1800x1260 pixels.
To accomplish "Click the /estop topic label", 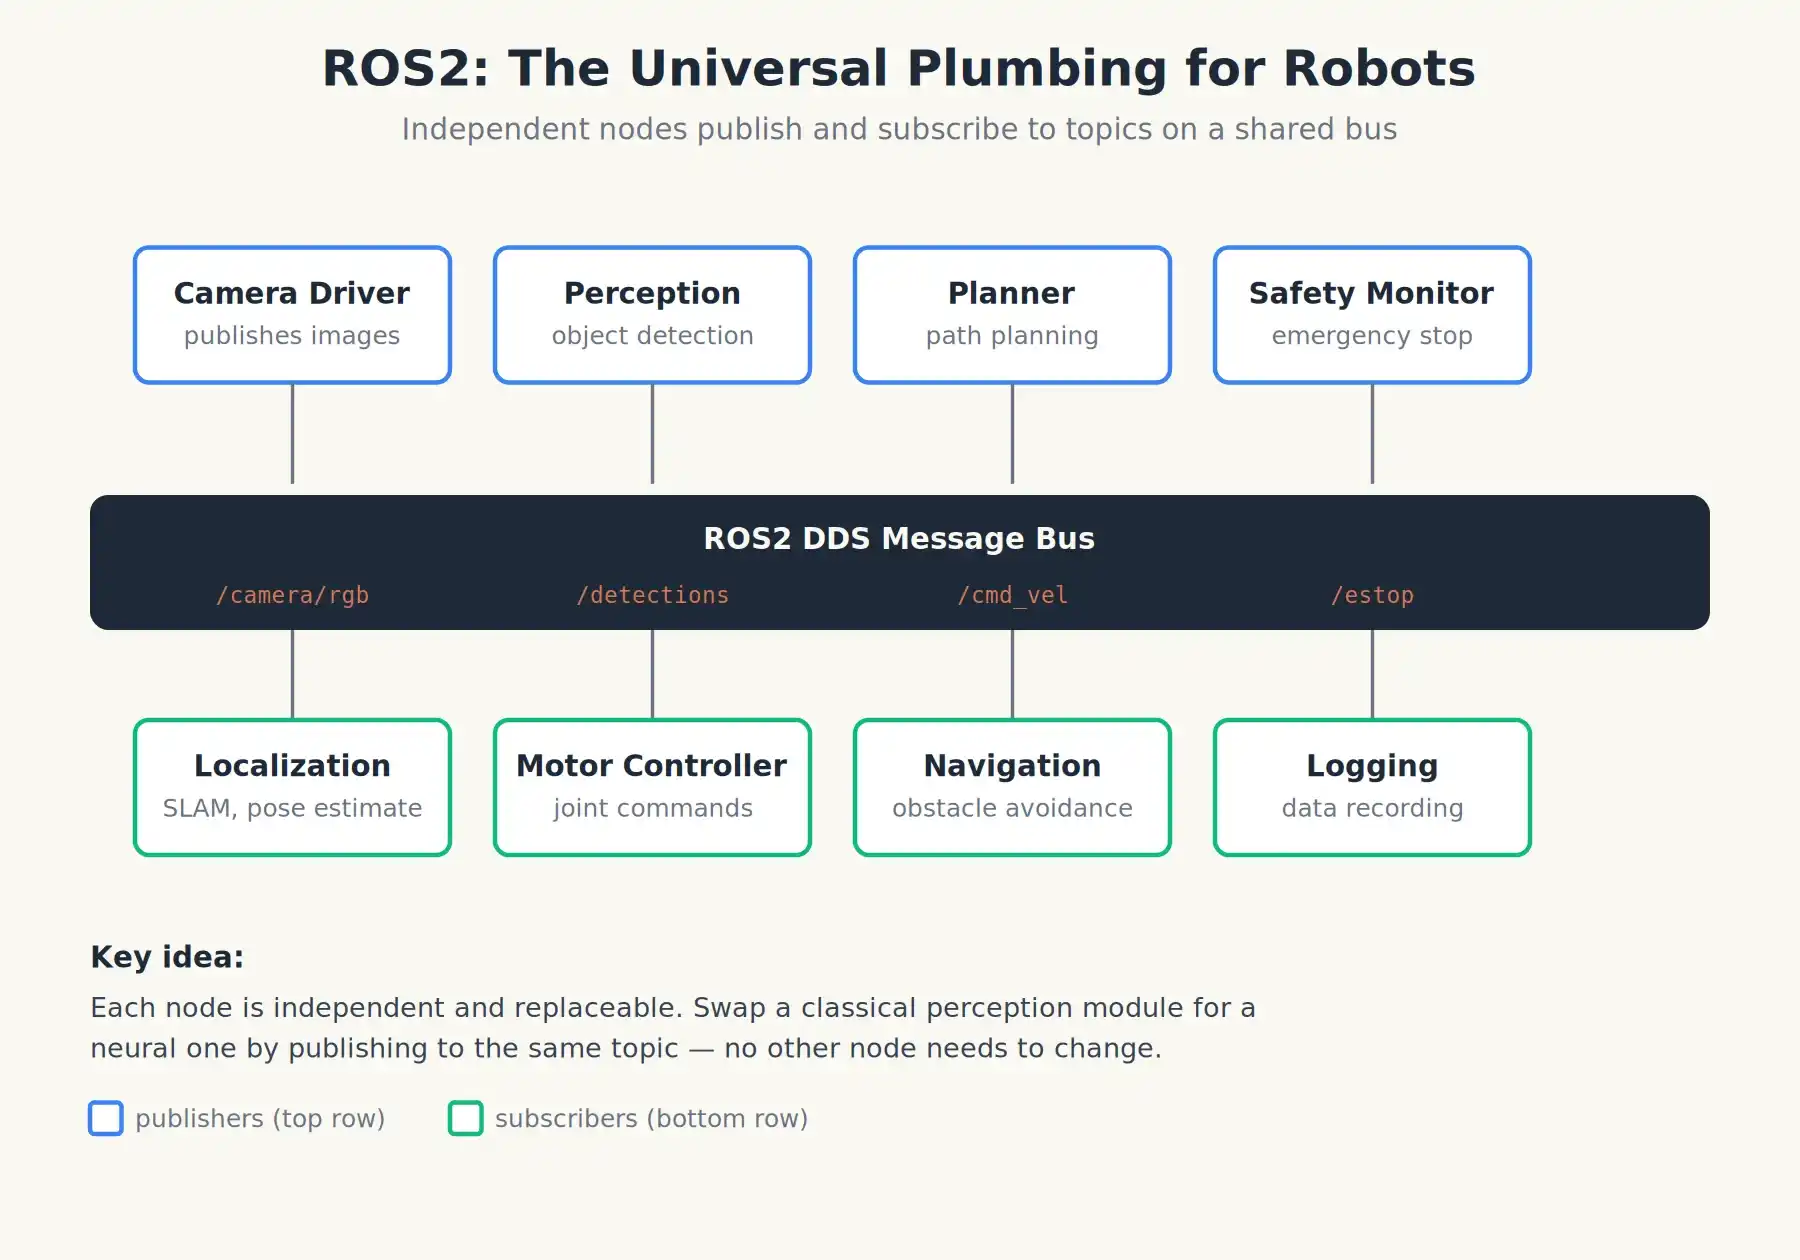I will (1372, 595).
